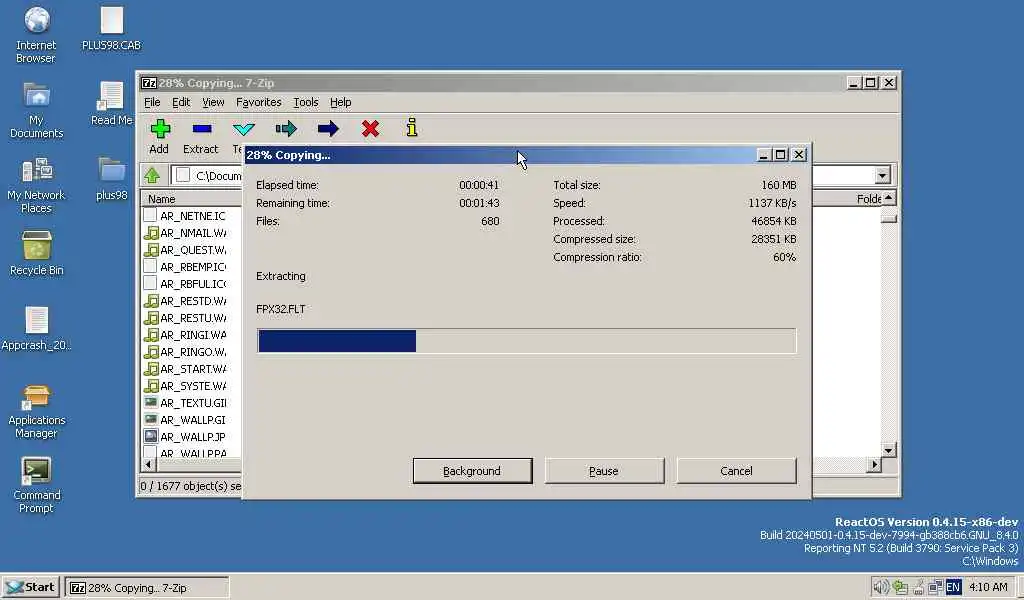This screenshot has width=1024, height=600.
Task: Open the Tools menu
Action: 306,102
